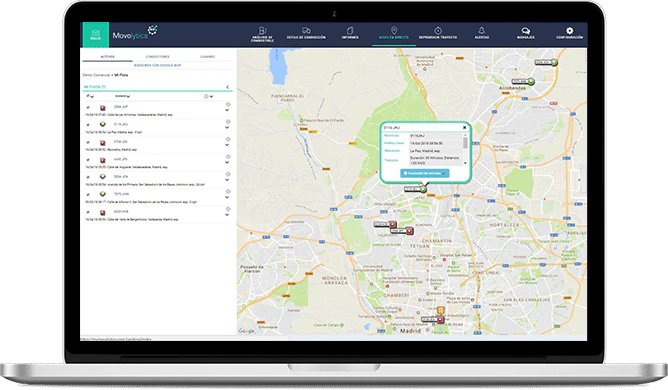668x390 pixels.
Task: Expand details chevron for 4490 JPS row
Action: point(227,162)
